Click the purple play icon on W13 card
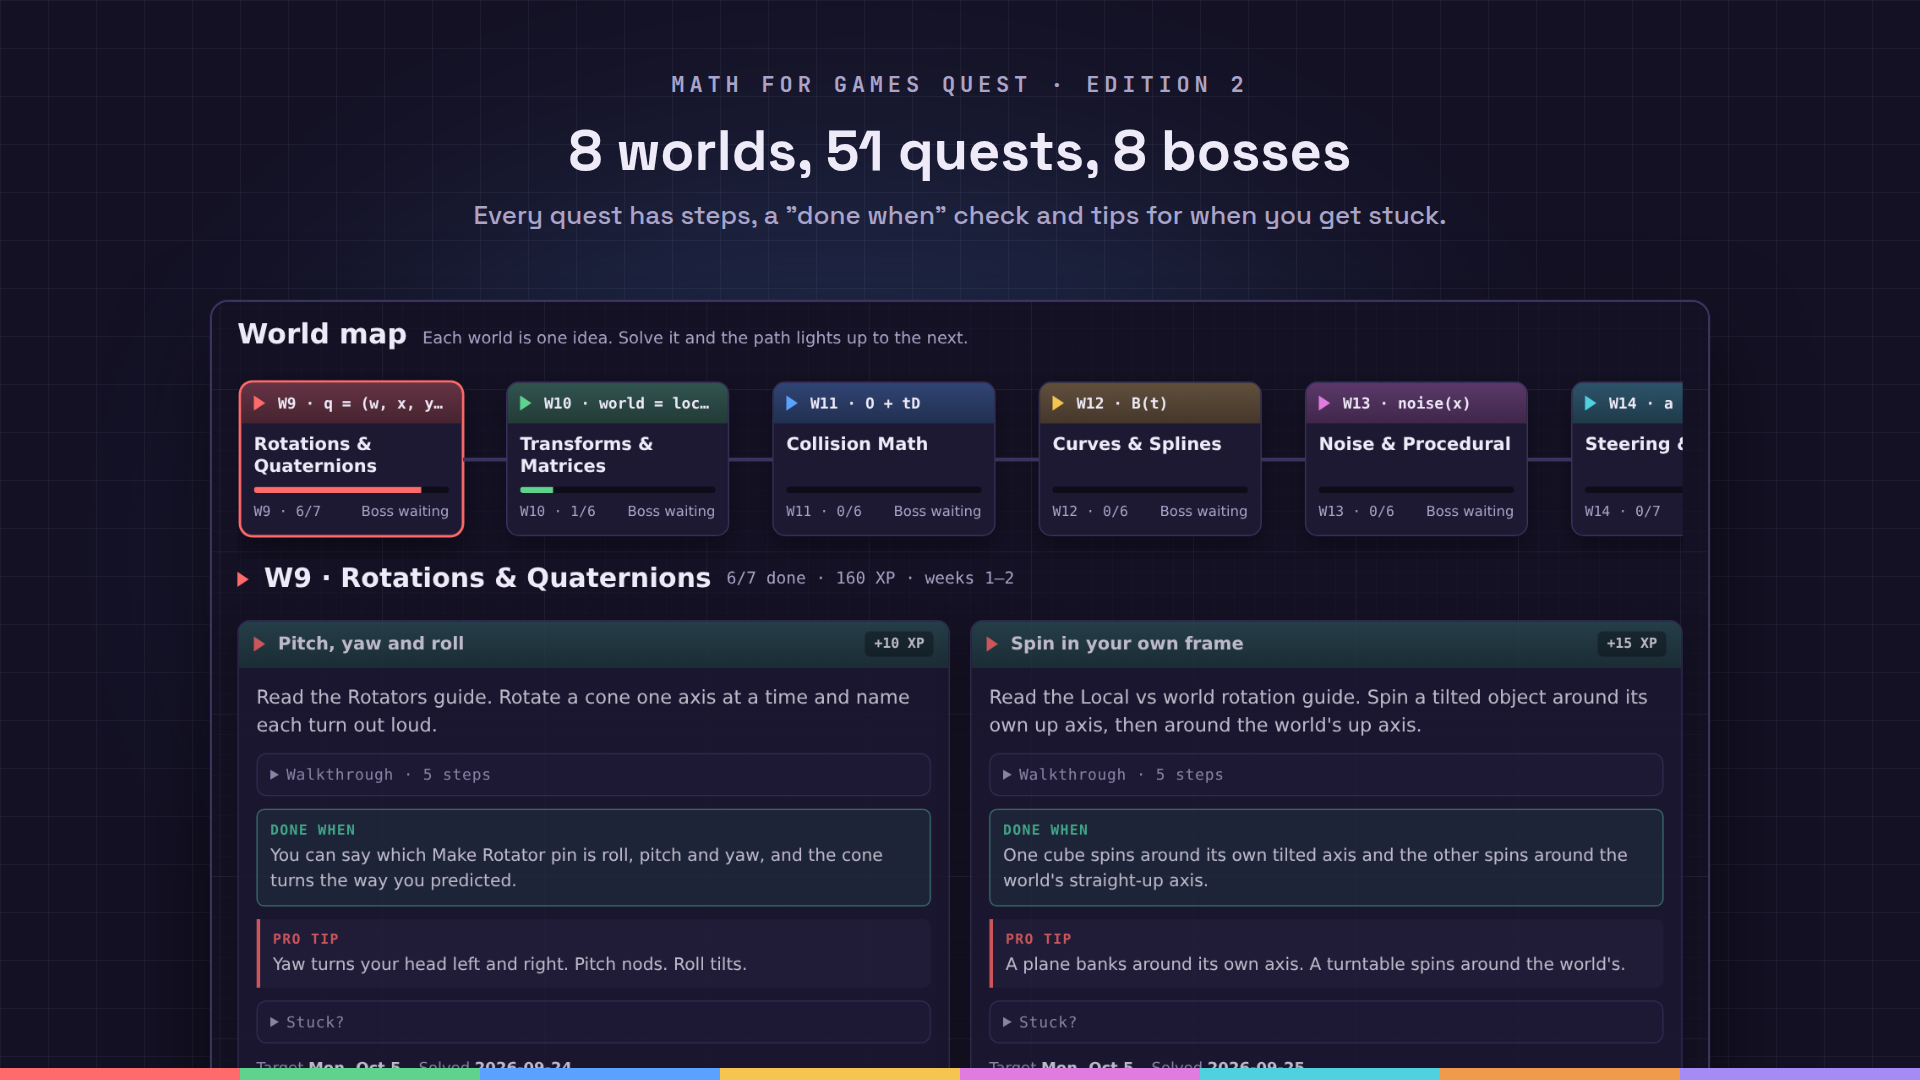Screen dimensions: 1920x1080 (1323, 403)
